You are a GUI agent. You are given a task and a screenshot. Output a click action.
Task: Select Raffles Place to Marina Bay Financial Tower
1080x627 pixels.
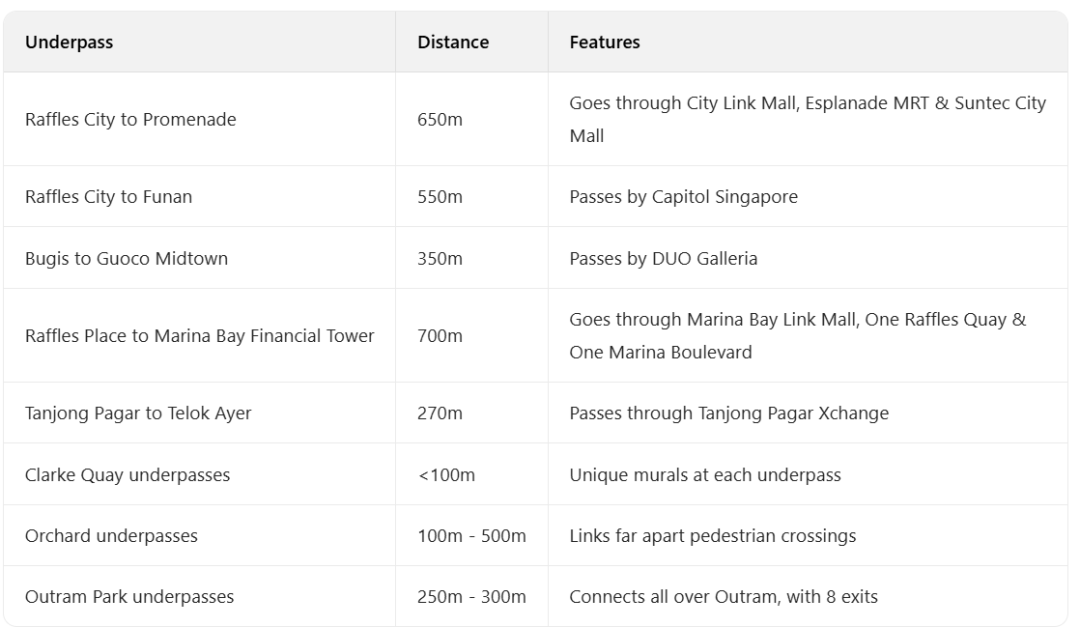click(200, 337)
